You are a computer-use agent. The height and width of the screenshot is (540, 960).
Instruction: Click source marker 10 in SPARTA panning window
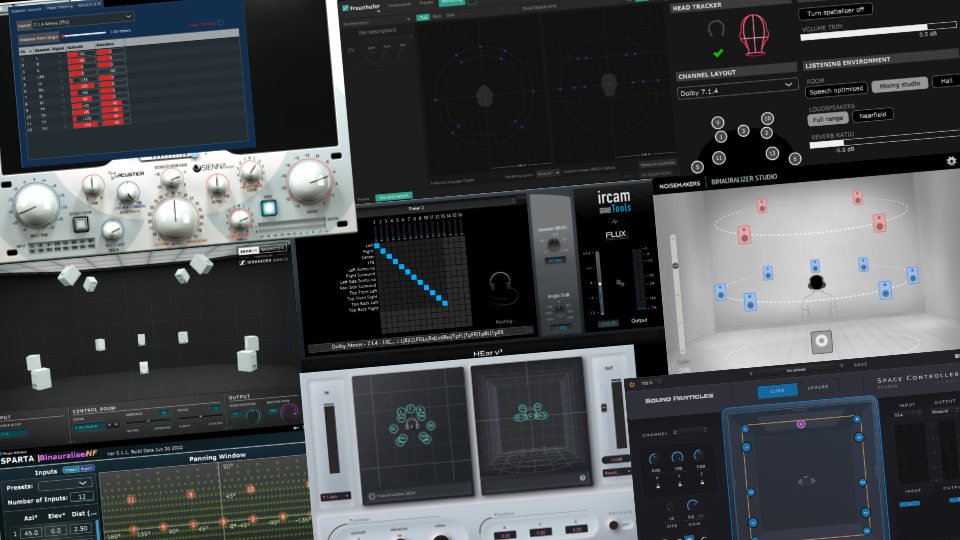pyautogui.click(x=250, y=489)
